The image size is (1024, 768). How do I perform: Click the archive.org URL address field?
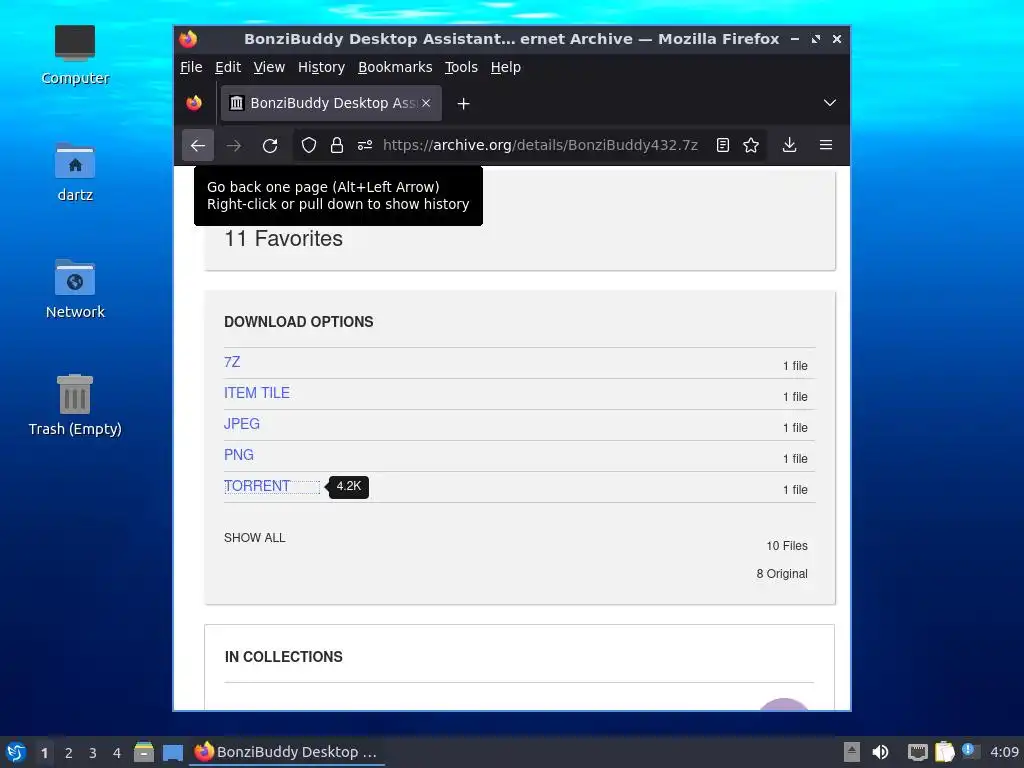point(541,145)
